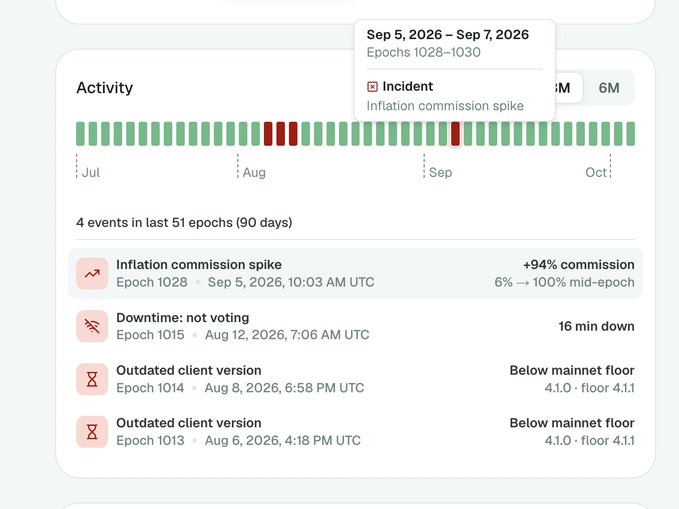This screenshot has height=509, width=679.
Task: Click 'Inflation commission spike' inside the tooltip
Action: point(445,106)
